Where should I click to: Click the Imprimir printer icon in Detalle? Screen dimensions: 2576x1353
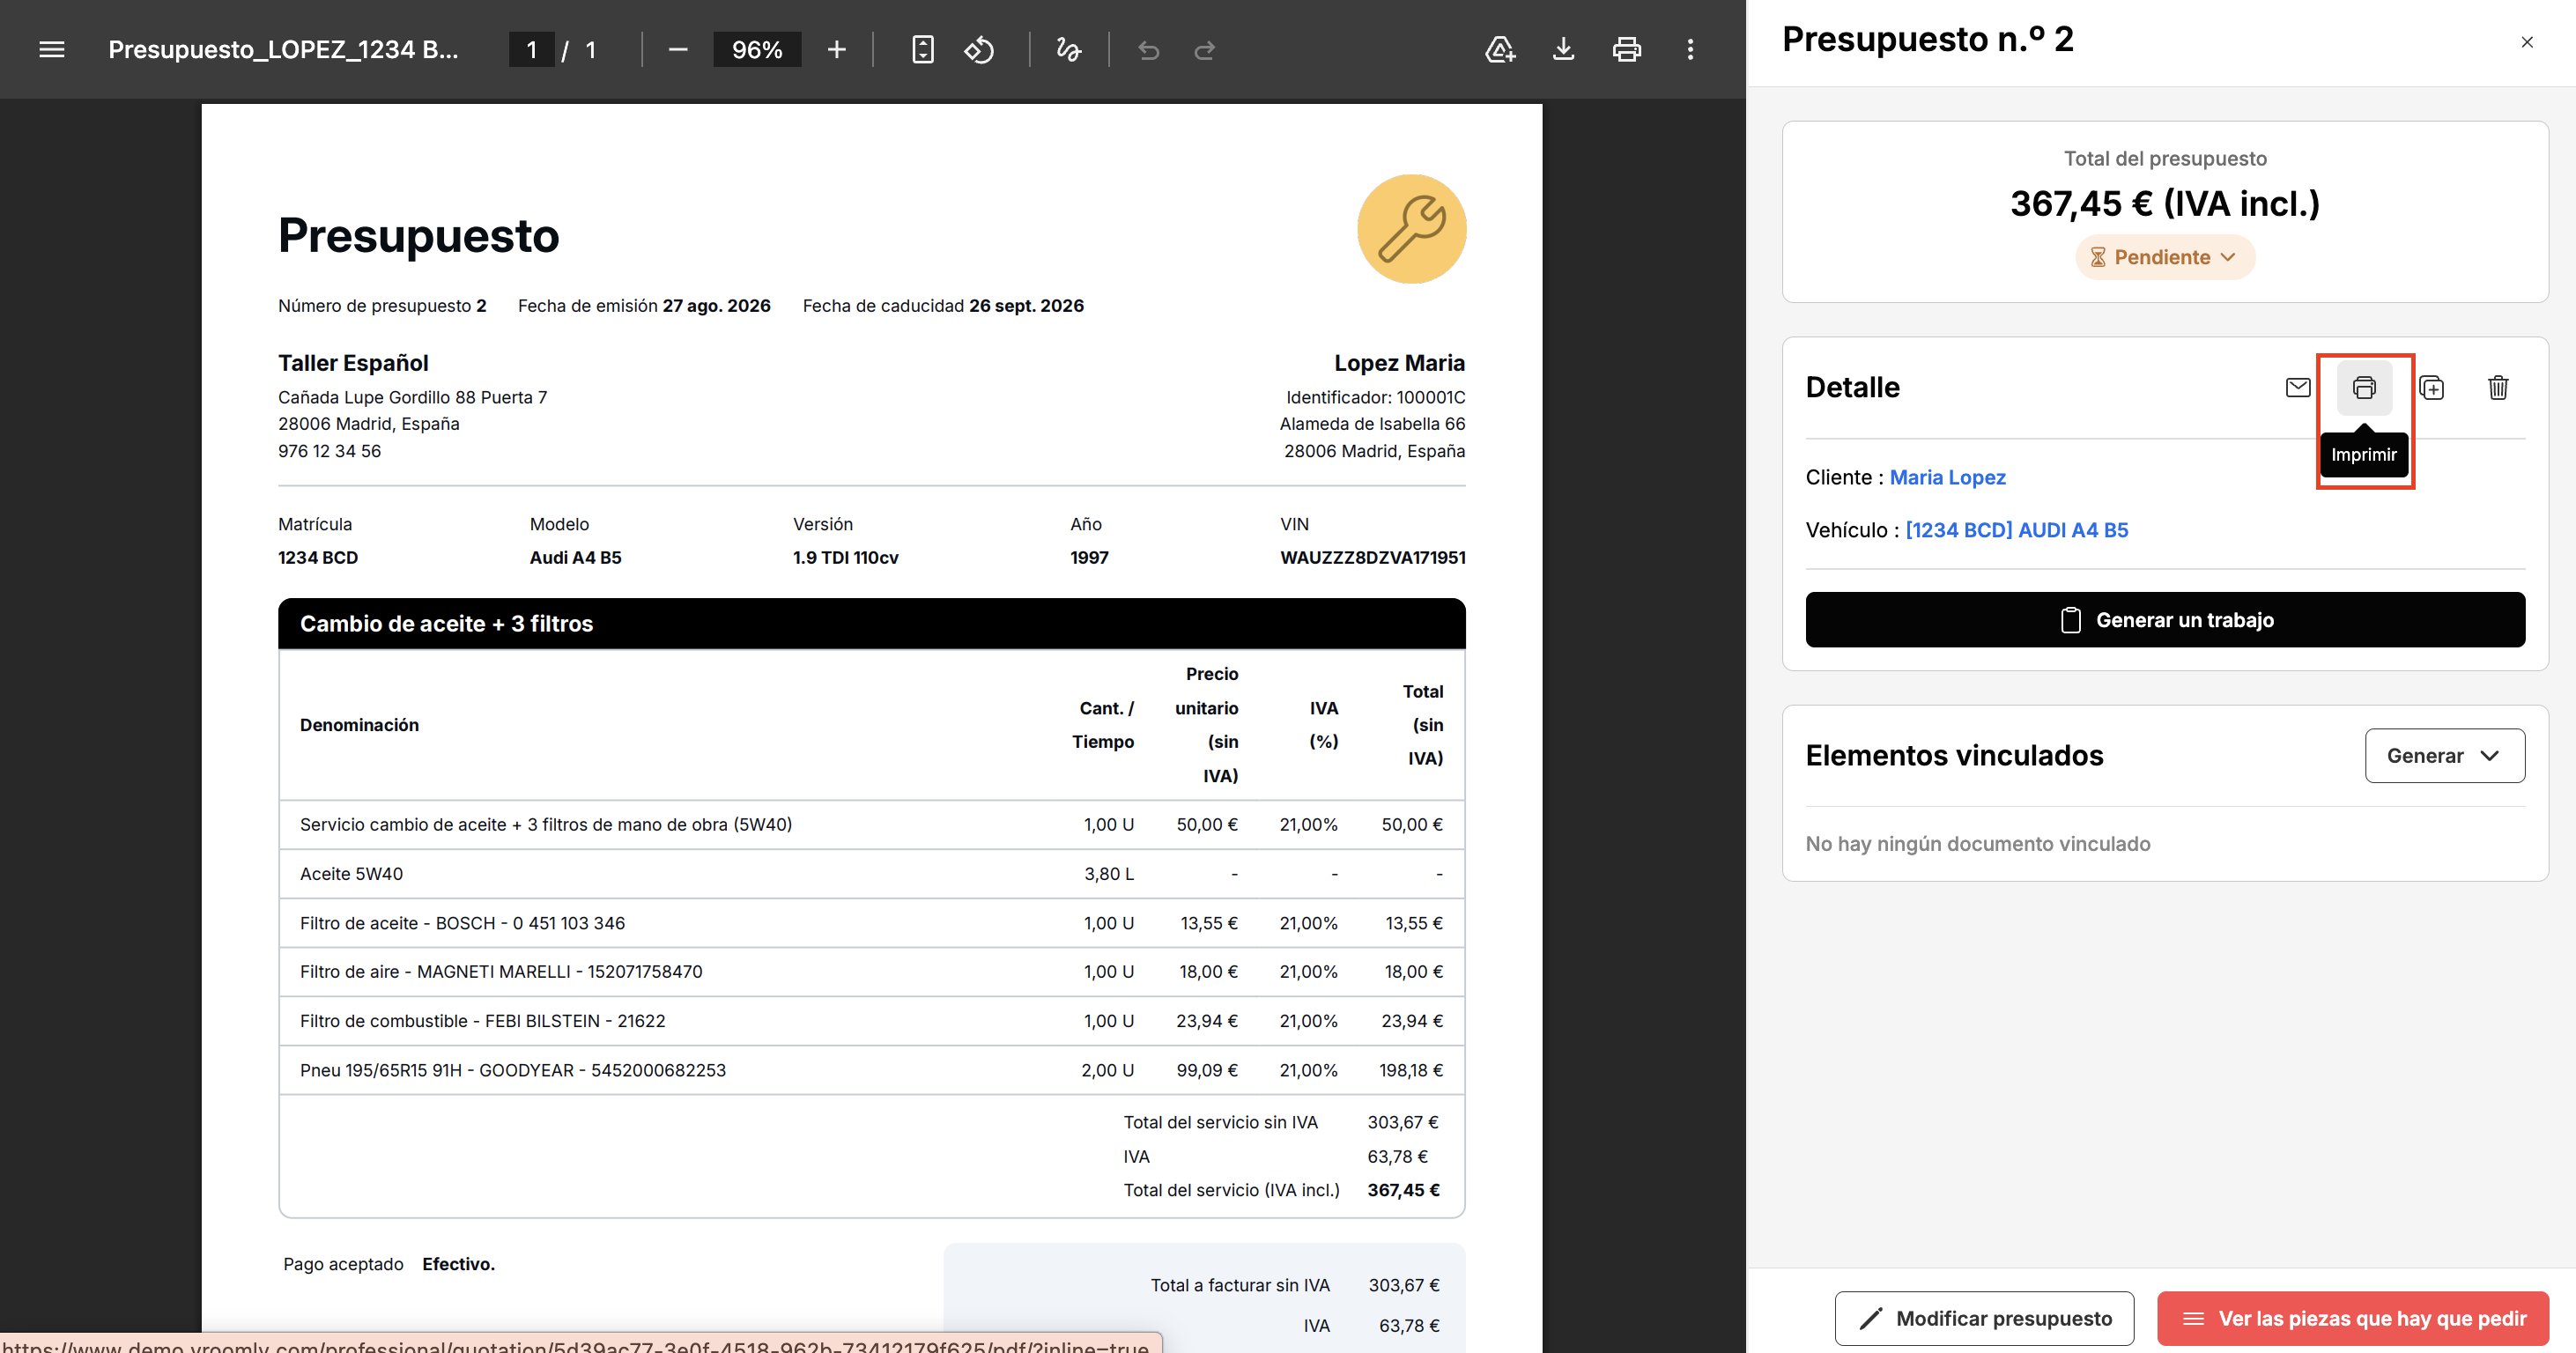[2364, 387]
